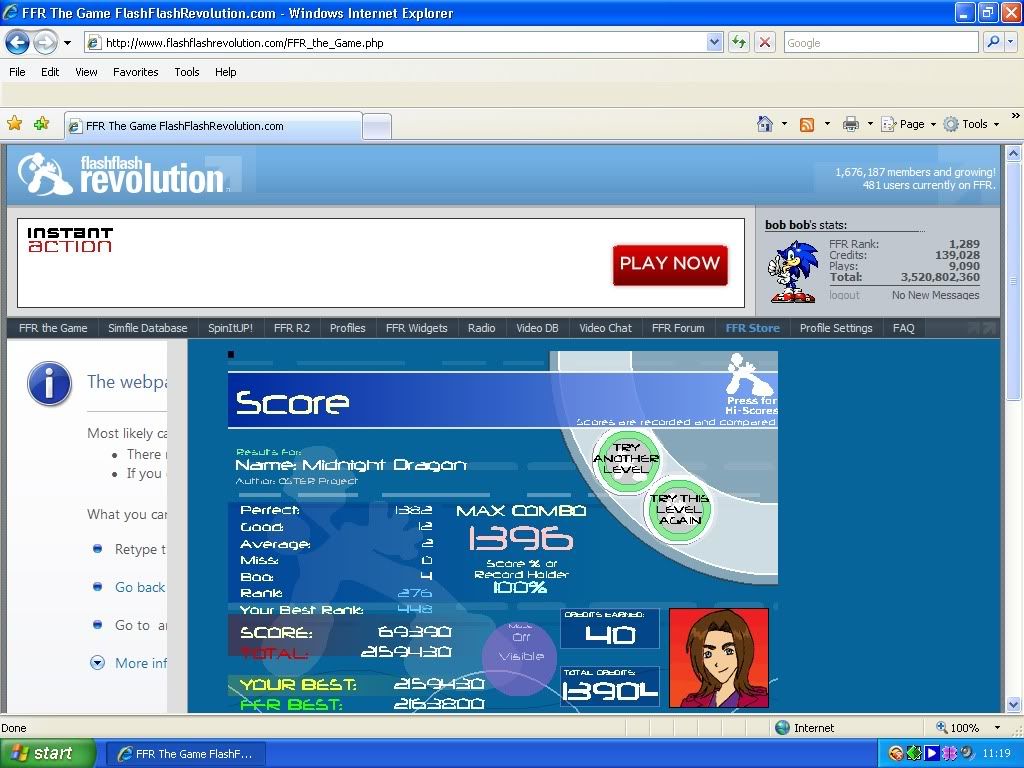Expand the More information chevron

pos(97,662)
